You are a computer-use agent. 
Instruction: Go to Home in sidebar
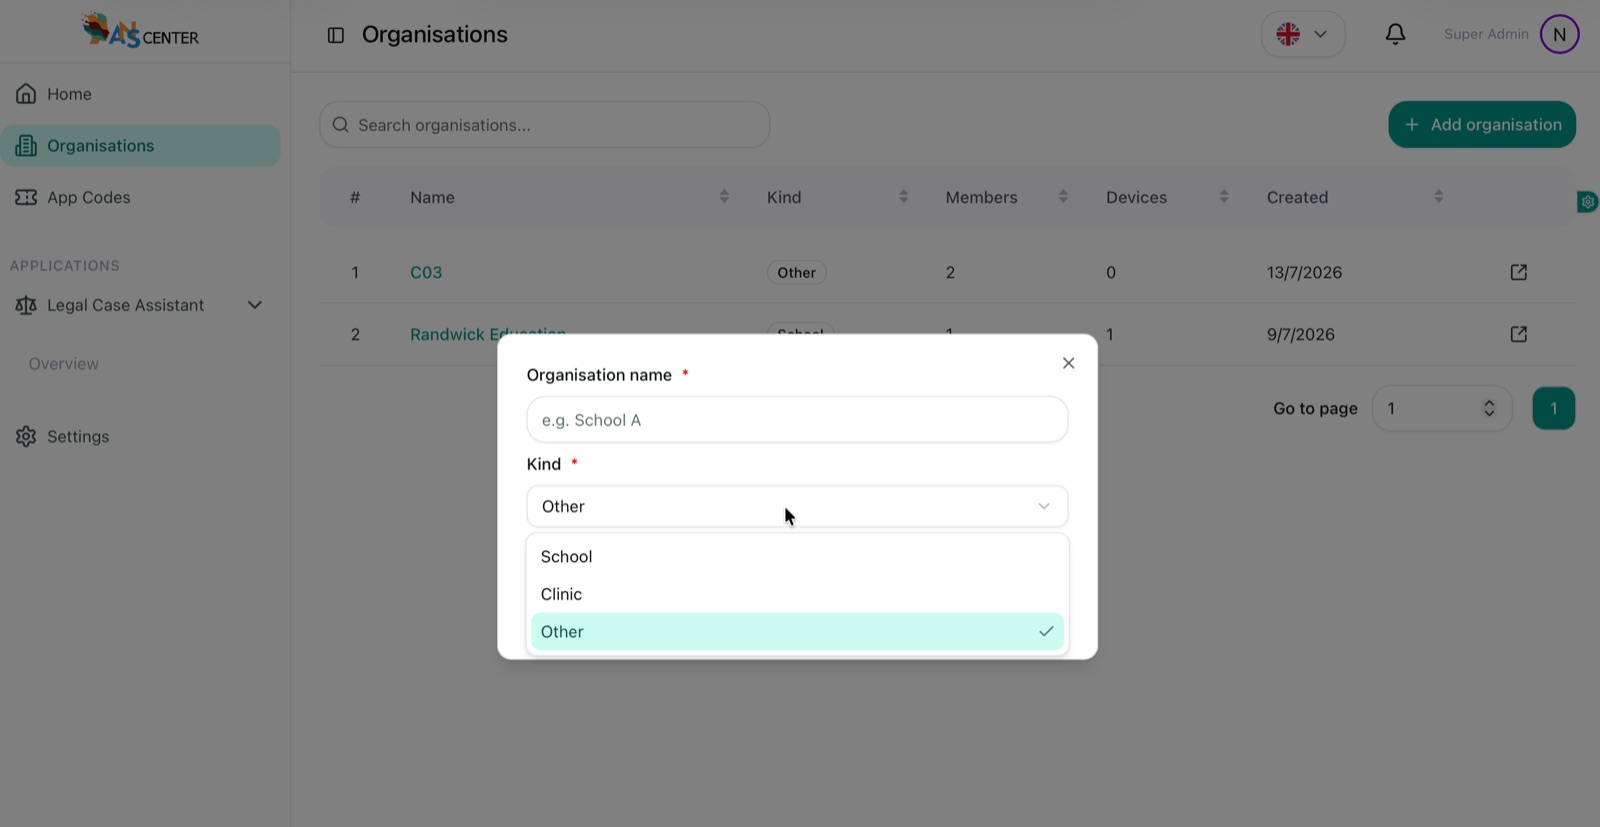pos(140,94)
